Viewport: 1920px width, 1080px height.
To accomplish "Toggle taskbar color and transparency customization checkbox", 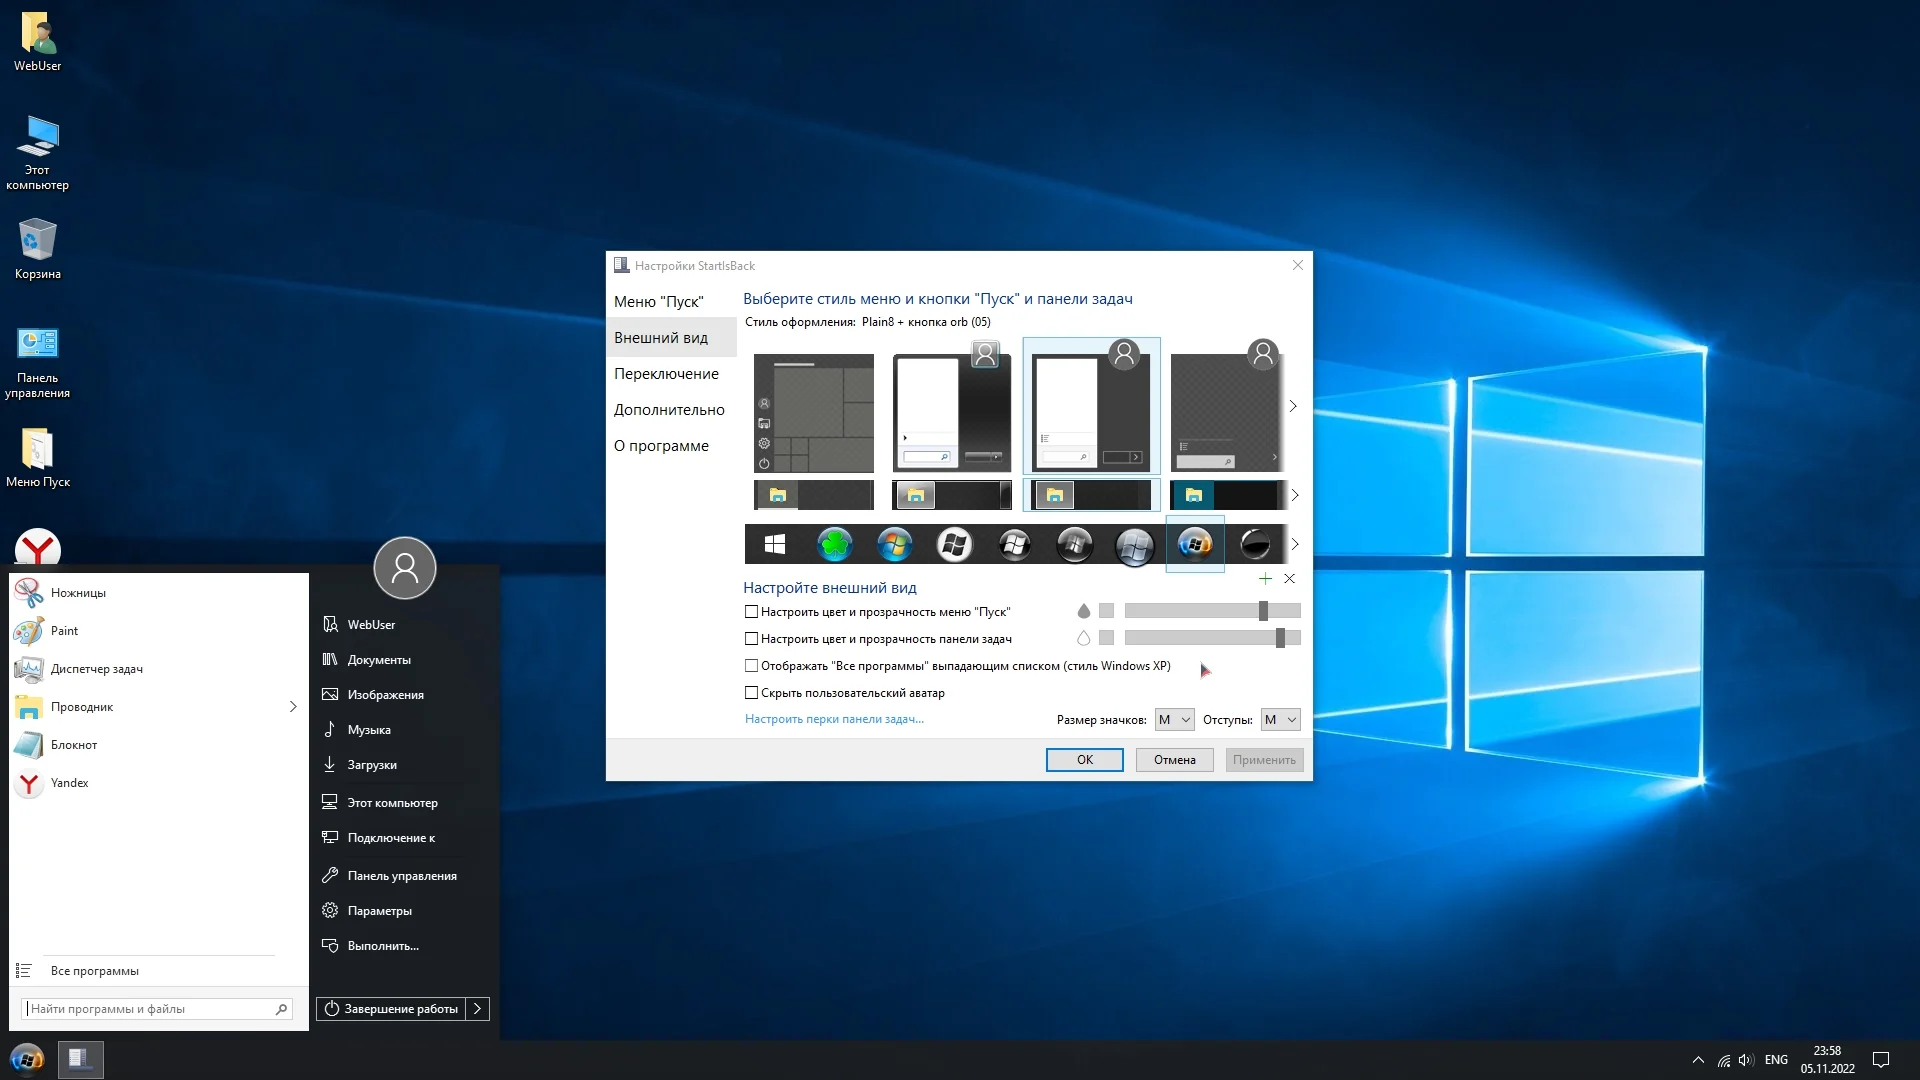I will (751, 639).
